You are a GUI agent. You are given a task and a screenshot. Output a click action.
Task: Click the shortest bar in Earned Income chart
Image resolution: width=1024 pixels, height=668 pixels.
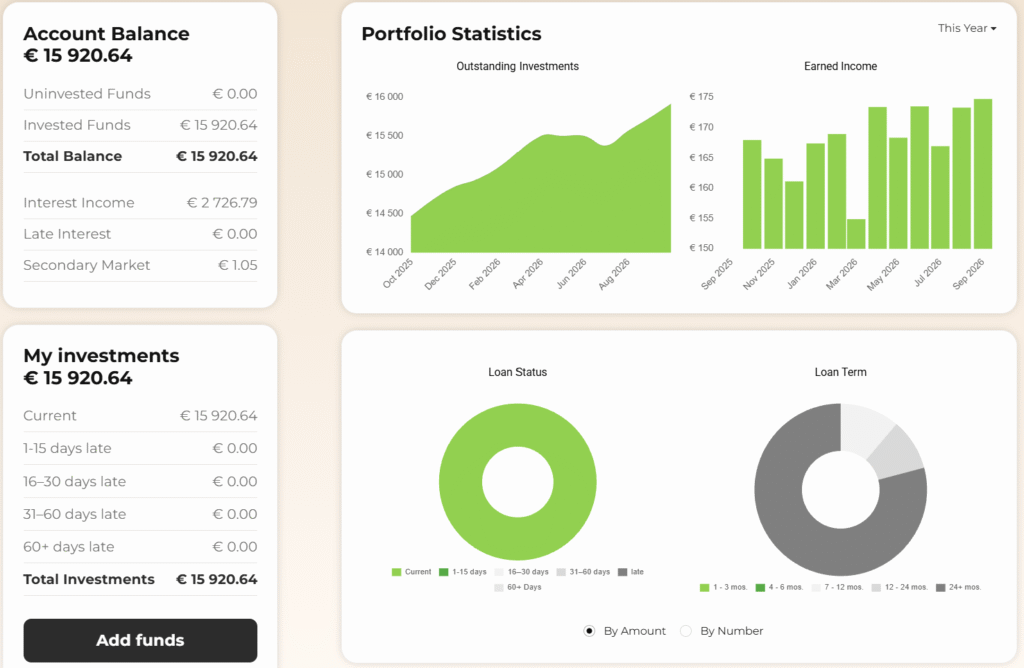(x=856, y=234)
